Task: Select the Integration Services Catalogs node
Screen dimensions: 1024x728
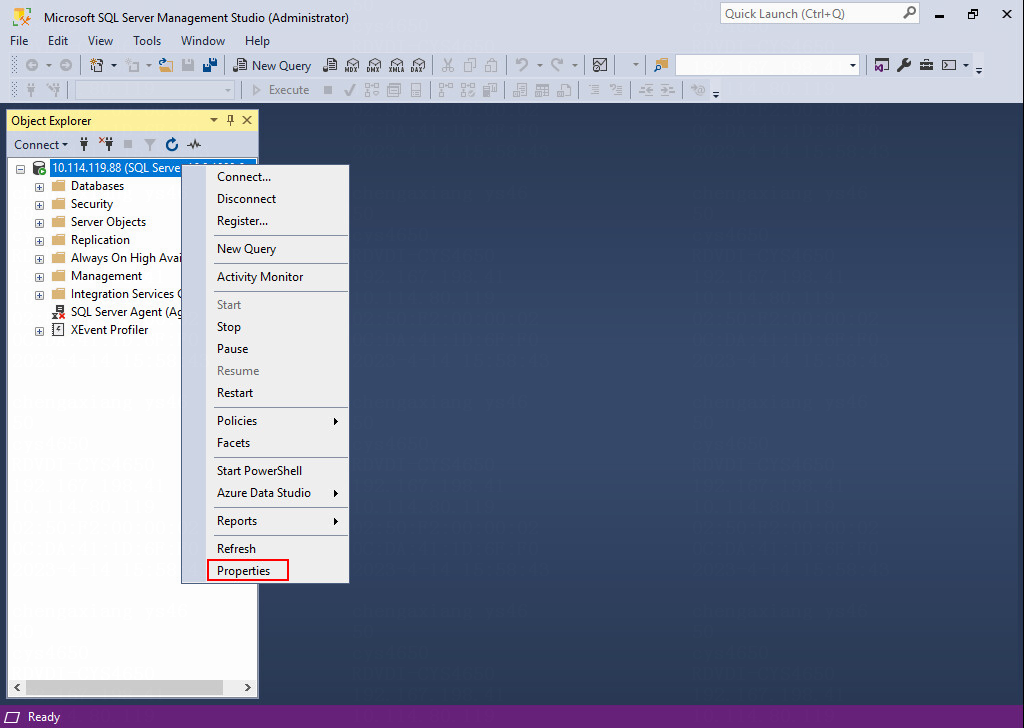Action: click(125, 294)
